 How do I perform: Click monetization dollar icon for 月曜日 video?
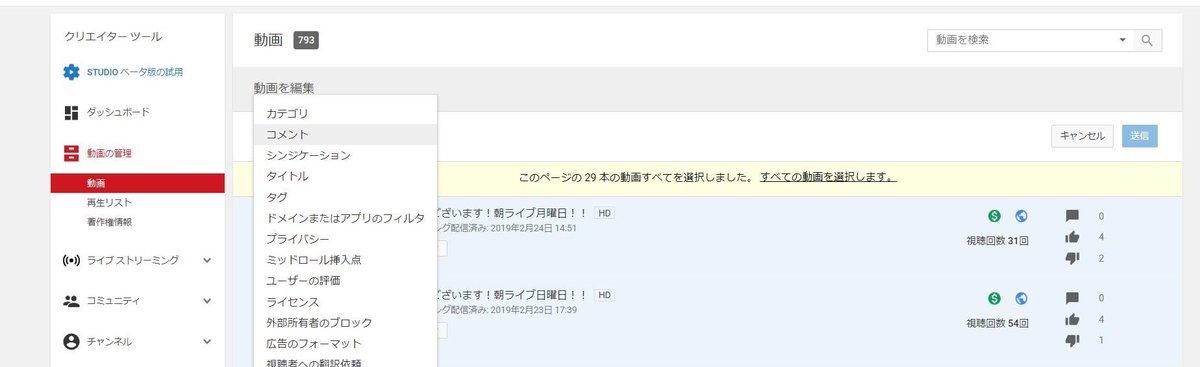pos(994,215)
